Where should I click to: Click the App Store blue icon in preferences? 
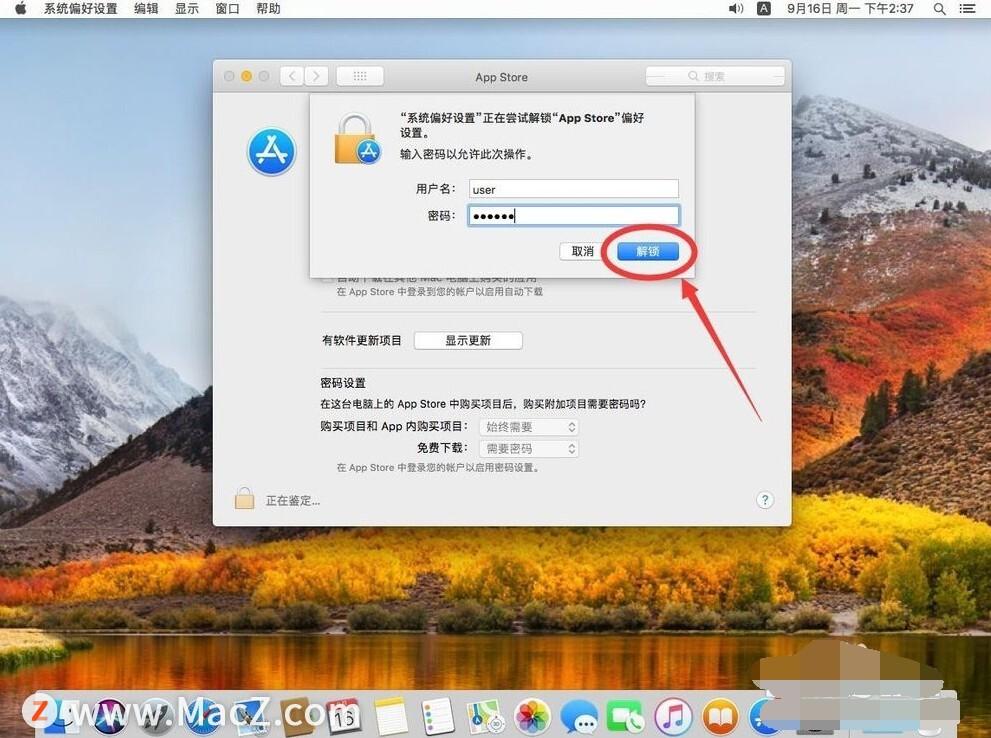point(271,151)
